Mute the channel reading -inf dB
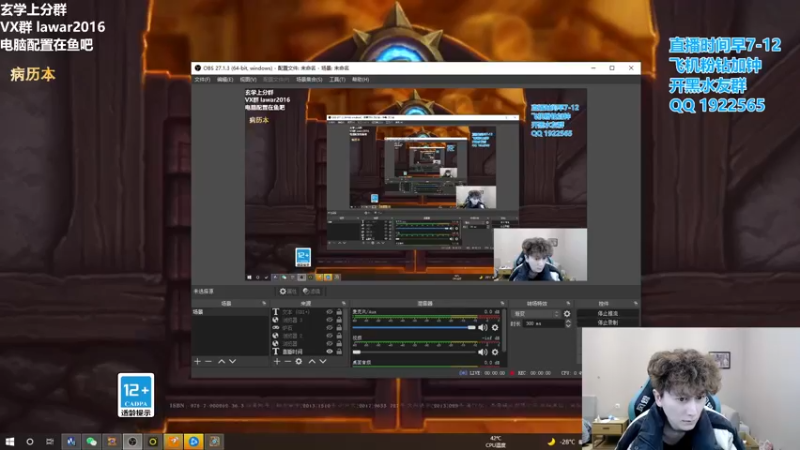Viewport: 800px width, 450px height. point(483,352)
